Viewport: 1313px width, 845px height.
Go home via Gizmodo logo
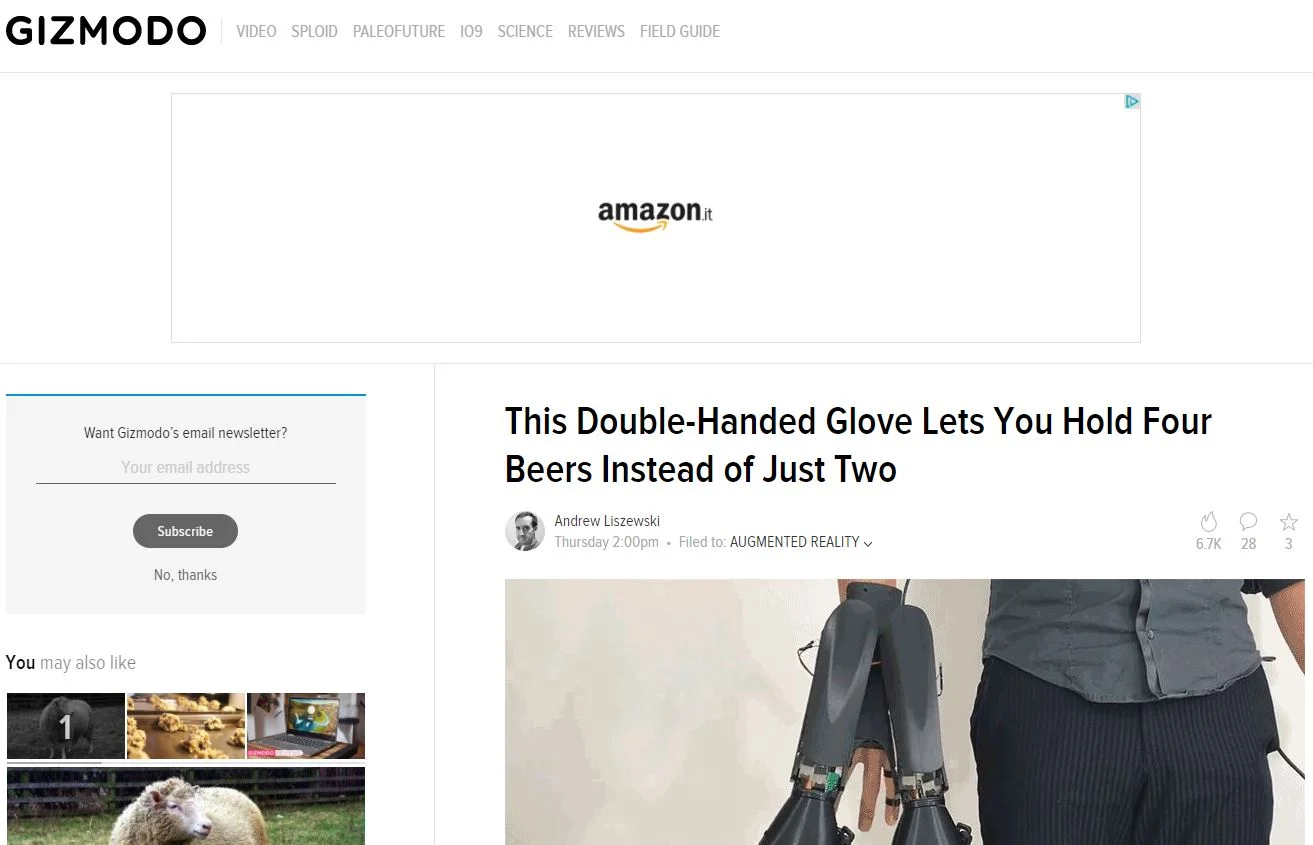point(106,31)
